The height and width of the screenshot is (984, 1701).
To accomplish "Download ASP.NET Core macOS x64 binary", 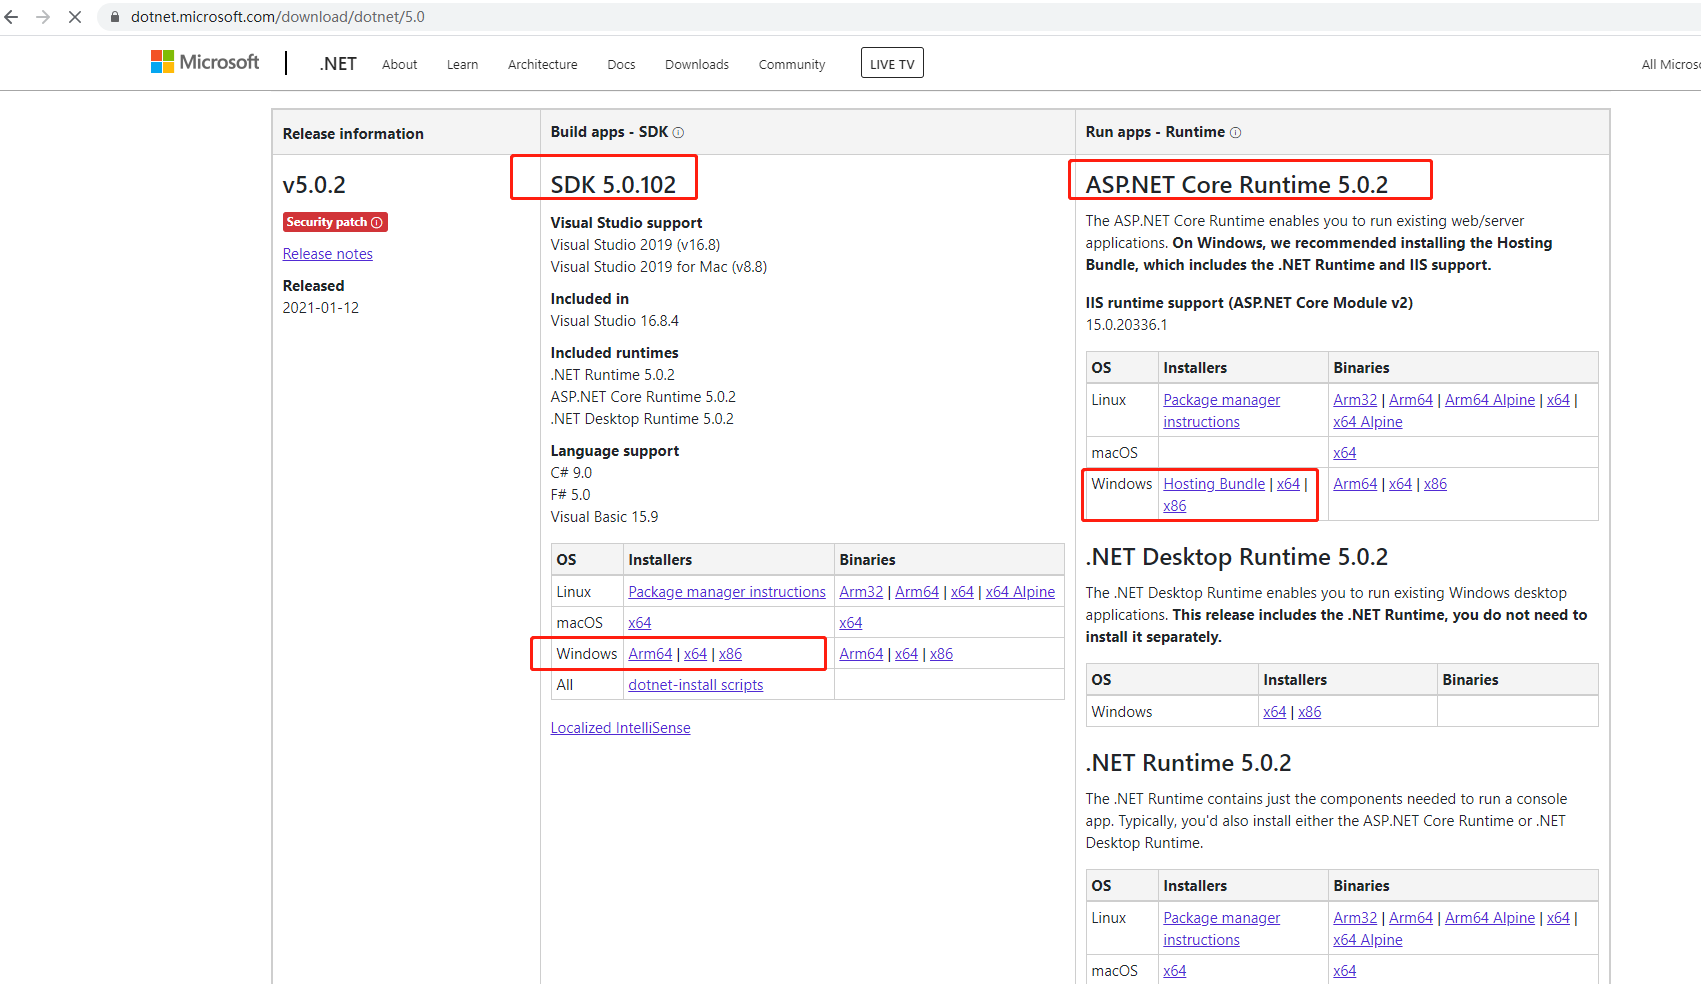I will click(x=1345, y=453).
